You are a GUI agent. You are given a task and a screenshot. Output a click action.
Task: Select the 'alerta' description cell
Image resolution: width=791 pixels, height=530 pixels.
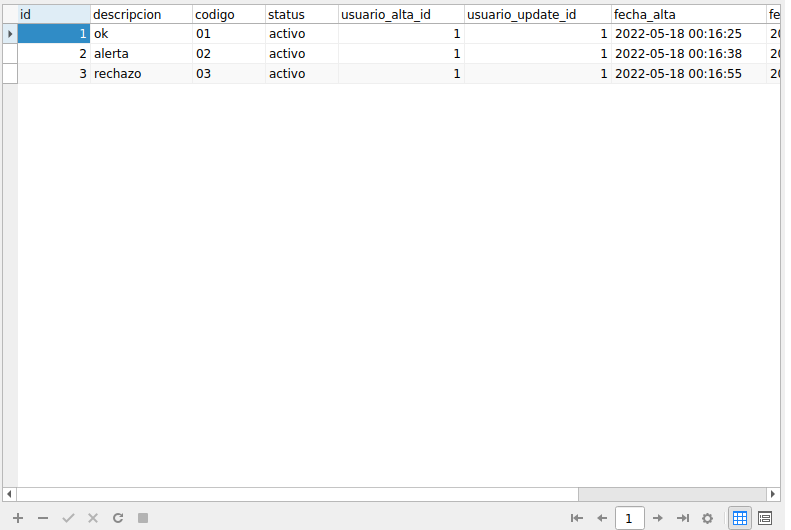(141, 54)
